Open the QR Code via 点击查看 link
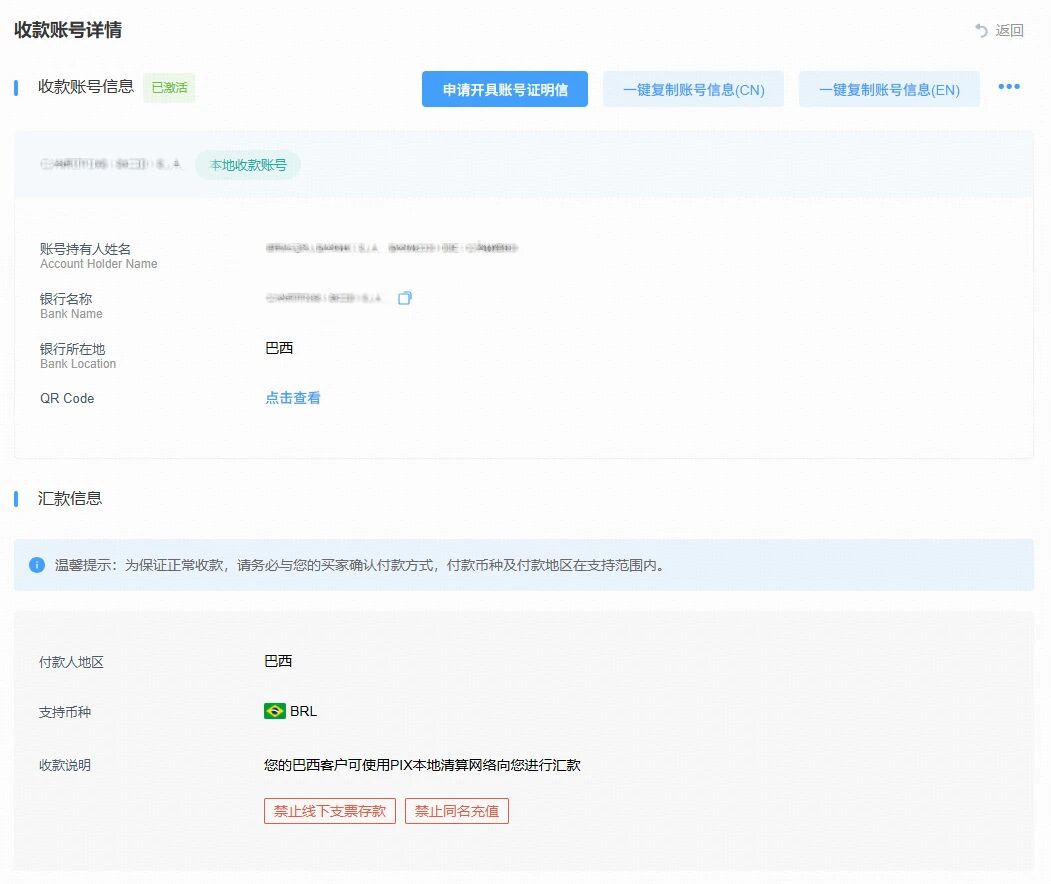 pyautogui.click(x=292, y=397)
